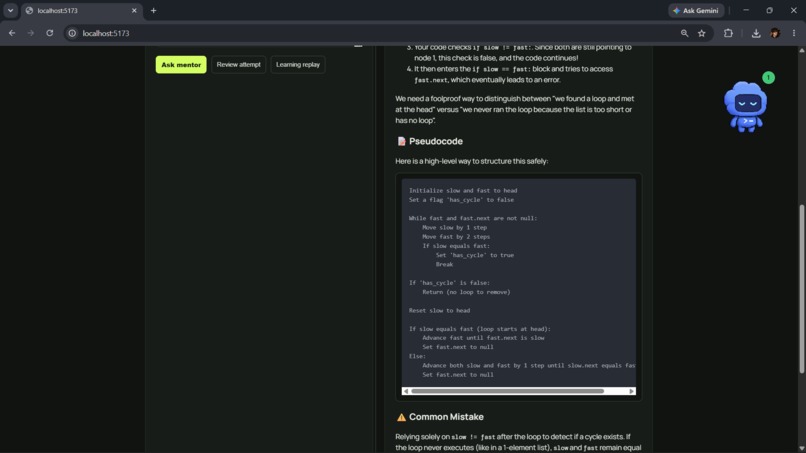Click the Pseudocode document icon

[401, 141]
